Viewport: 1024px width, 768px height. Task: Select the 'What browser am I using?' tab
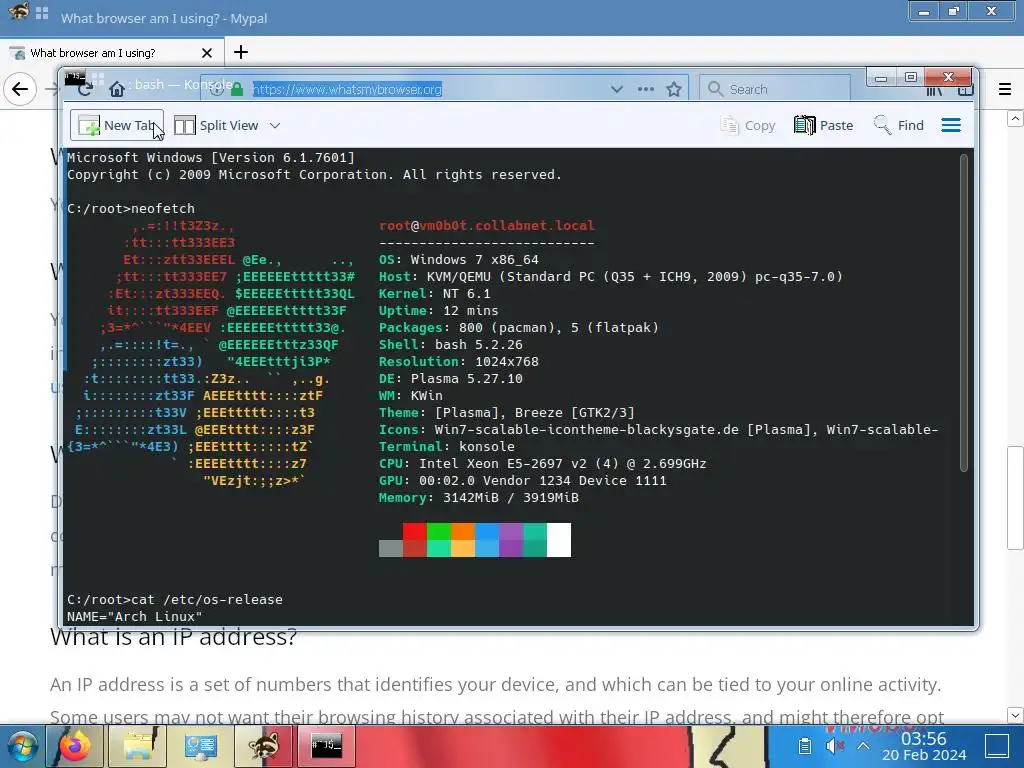click(112, 53)
